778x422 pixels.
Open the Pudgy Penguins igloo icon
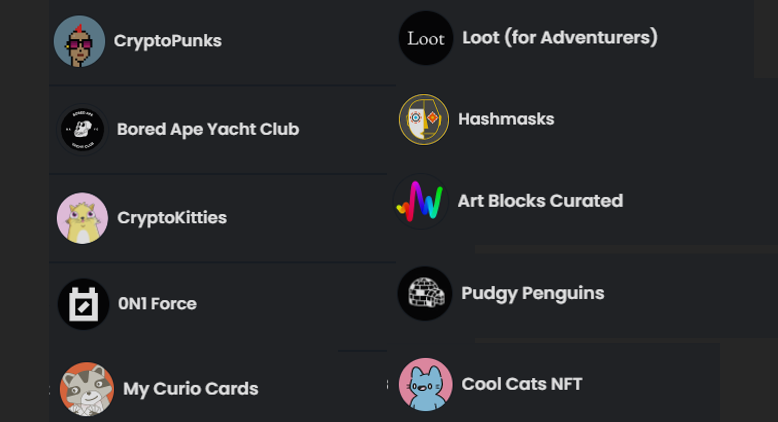pos(425,294)
